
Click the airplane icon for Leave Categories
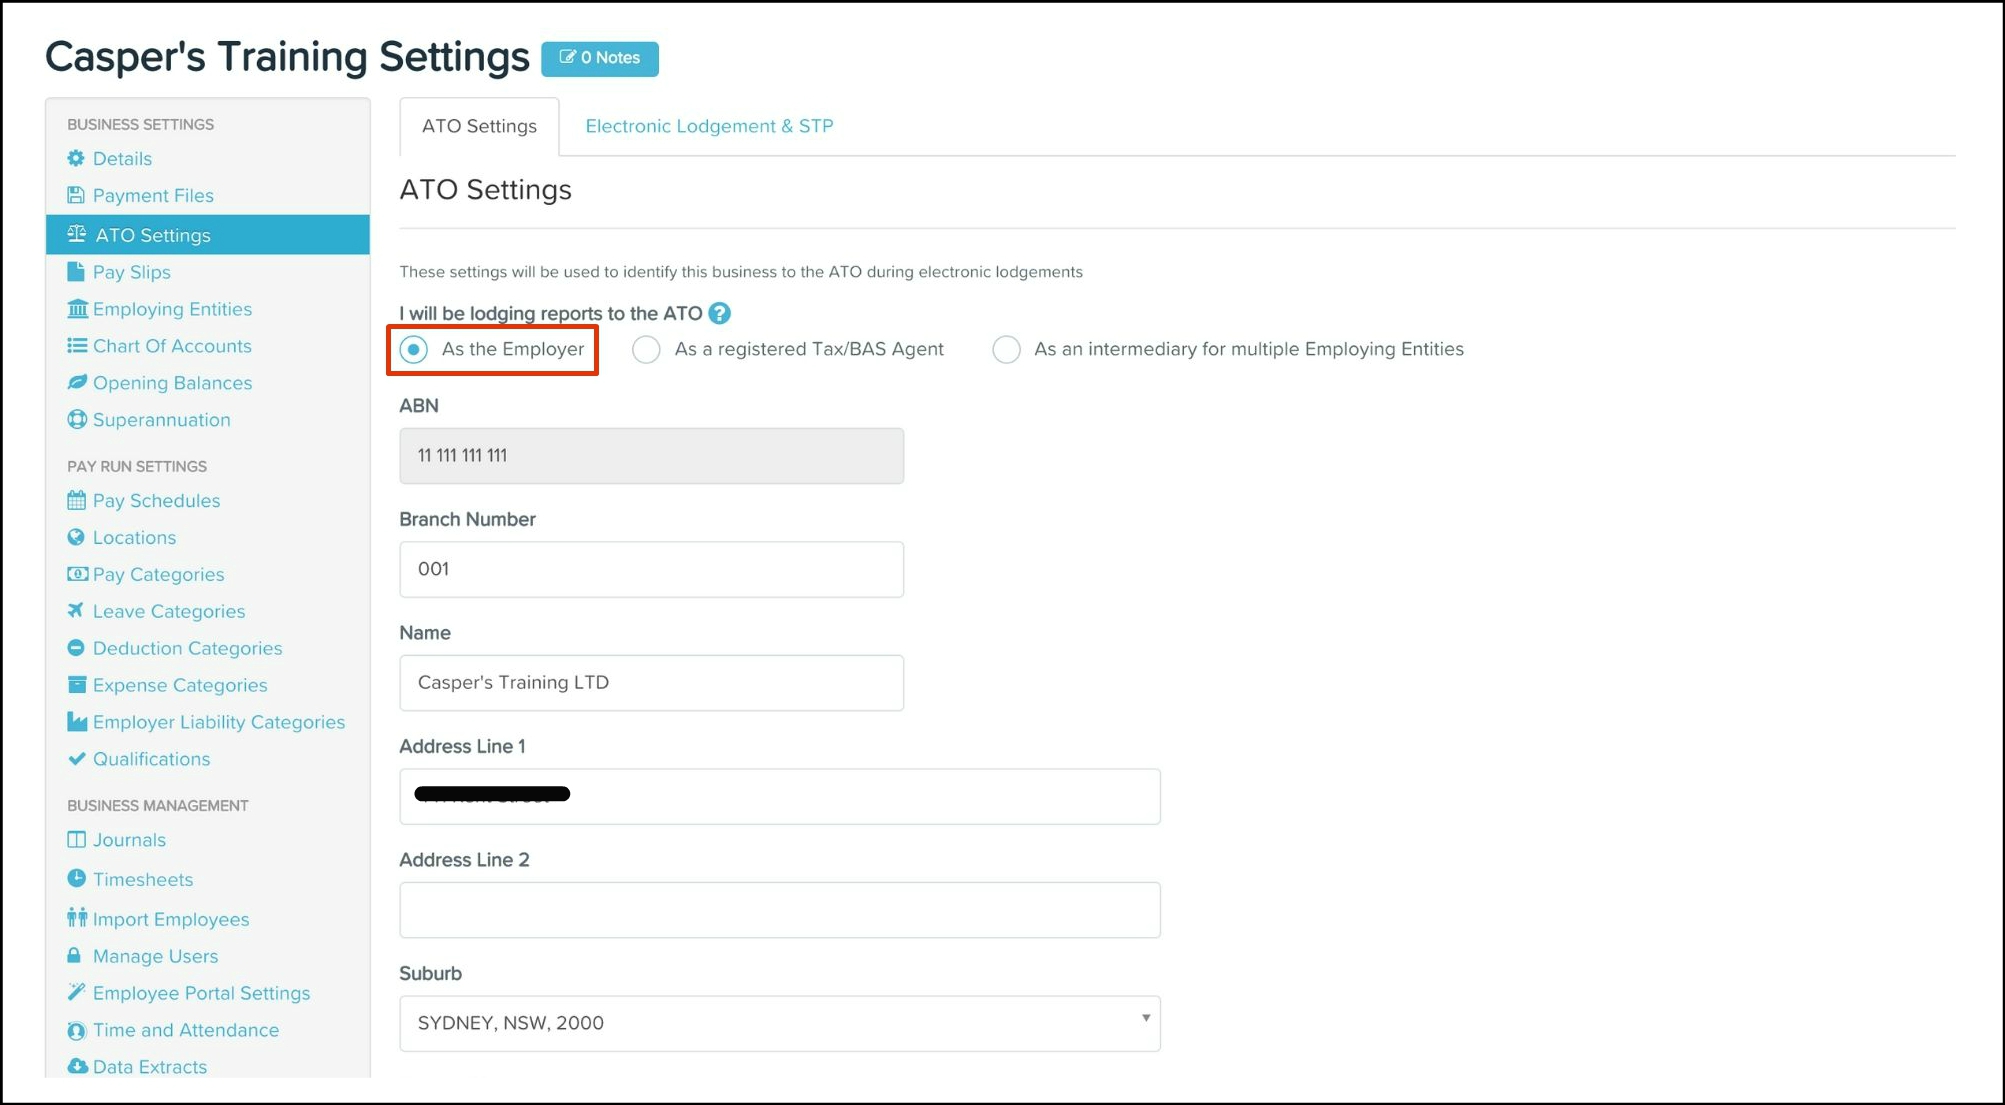[x=76, y=611]
